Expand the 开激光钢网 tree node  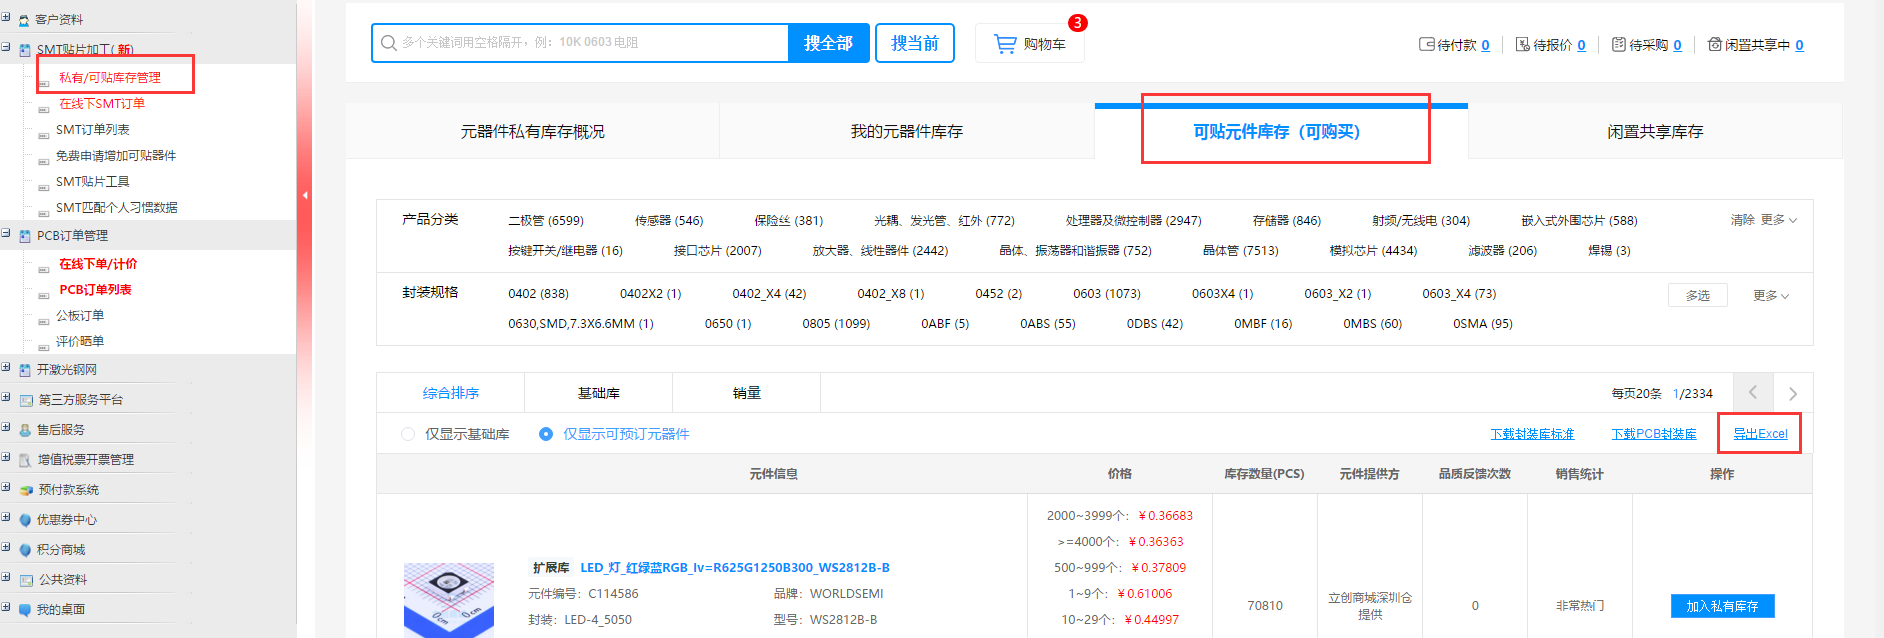point(6,369)
